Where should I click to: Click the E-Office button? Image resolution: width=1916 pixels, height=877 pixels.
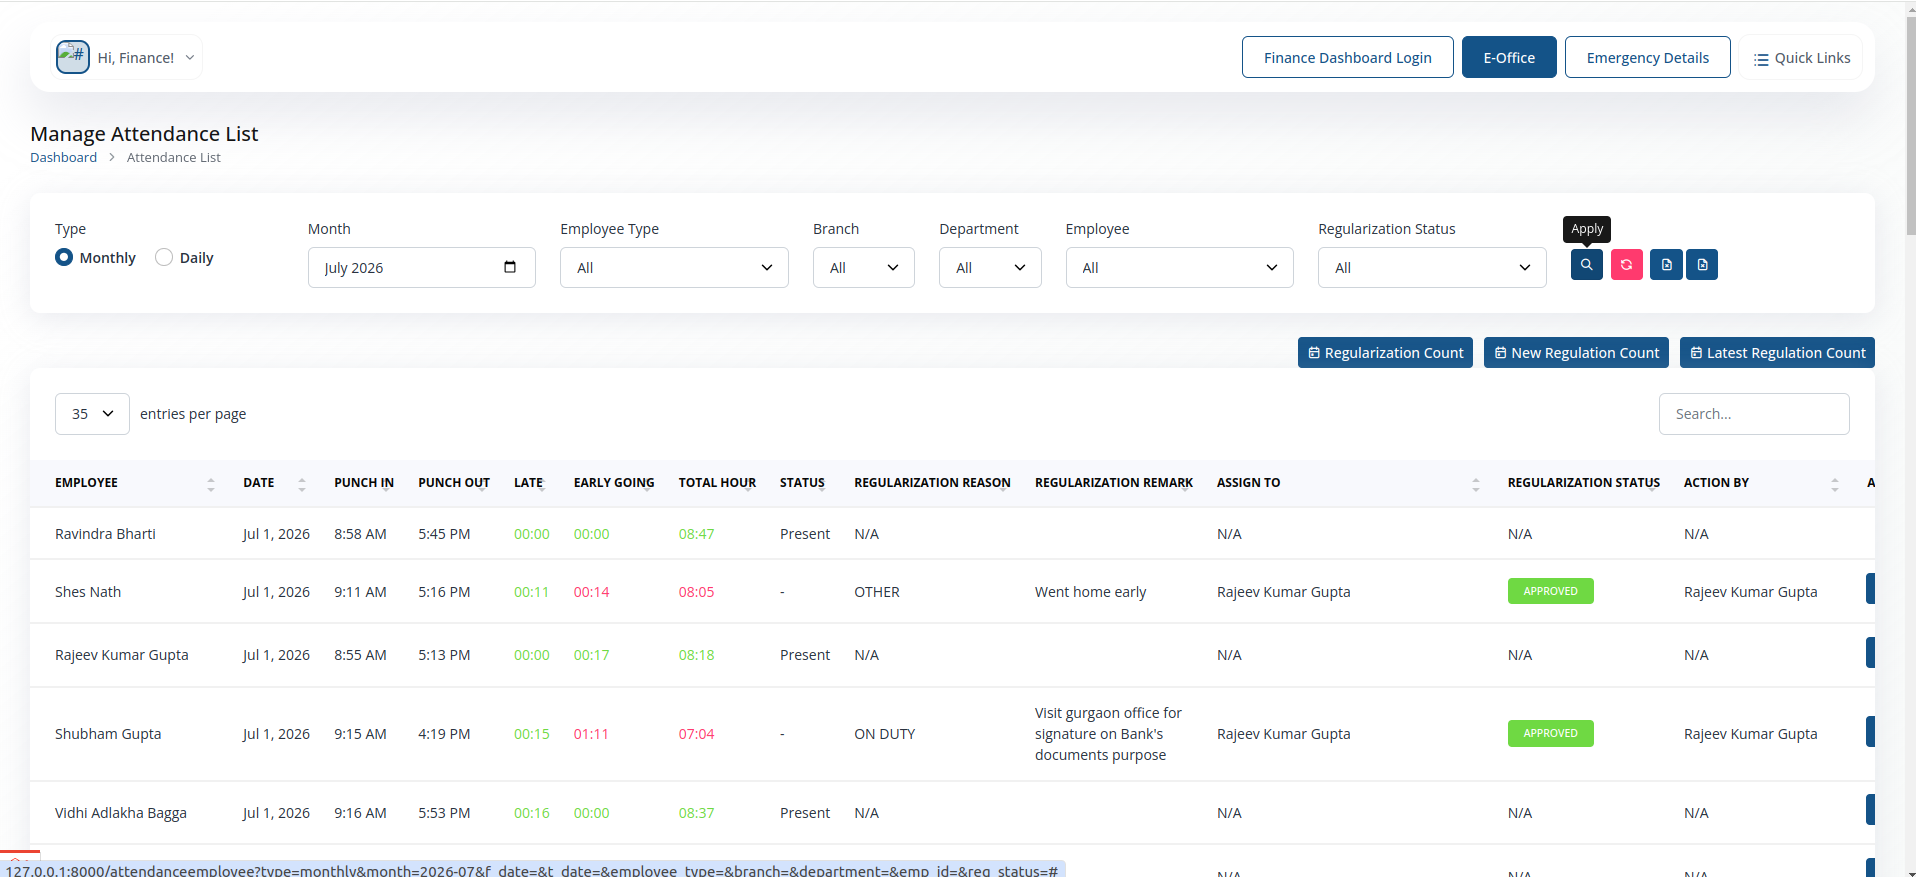click(1509, 57)
